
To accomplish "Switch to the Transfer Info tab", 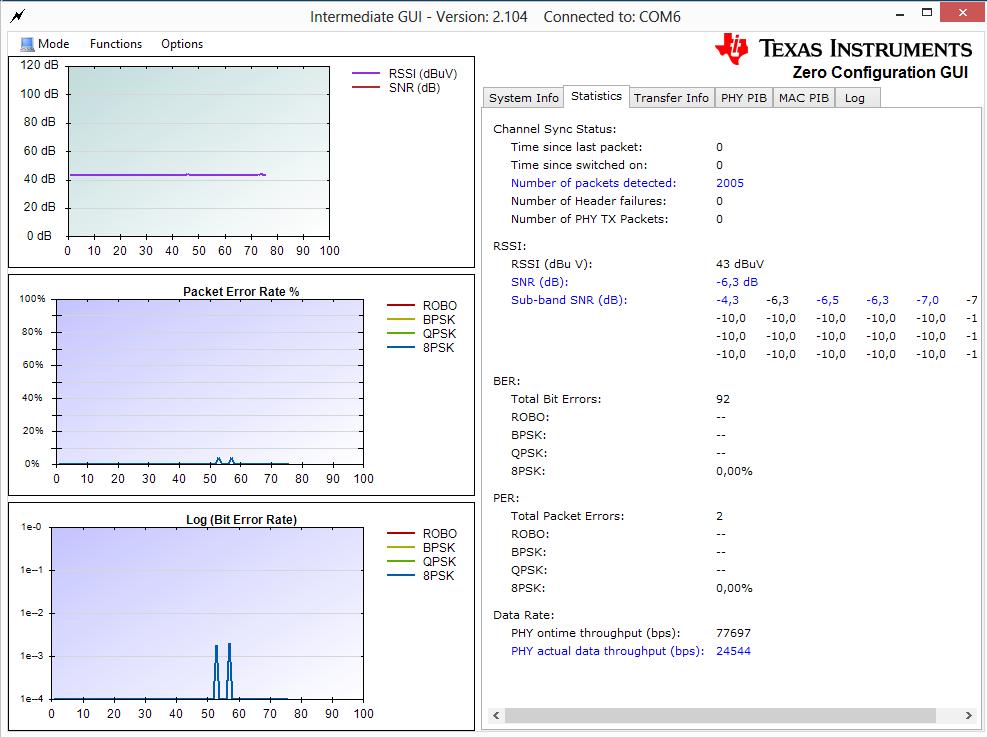I will (671, 98).
